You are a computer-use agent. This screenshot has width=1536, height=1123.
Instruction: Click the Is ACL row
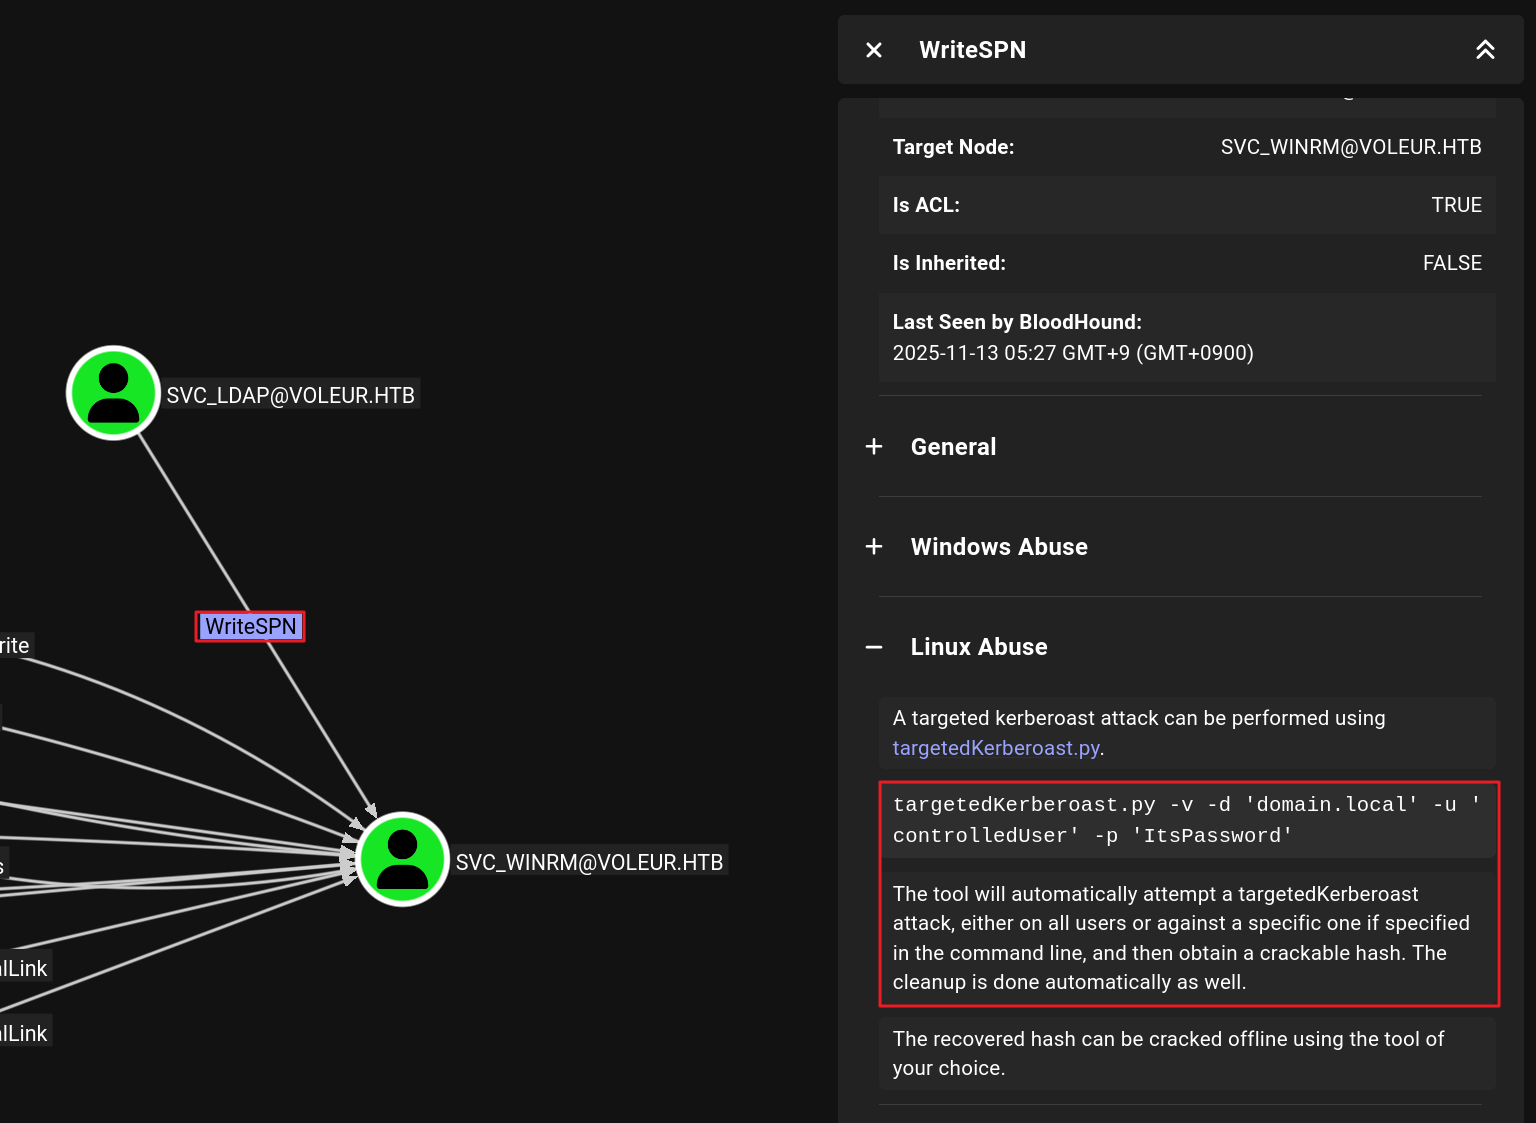tap(1186, 205)
